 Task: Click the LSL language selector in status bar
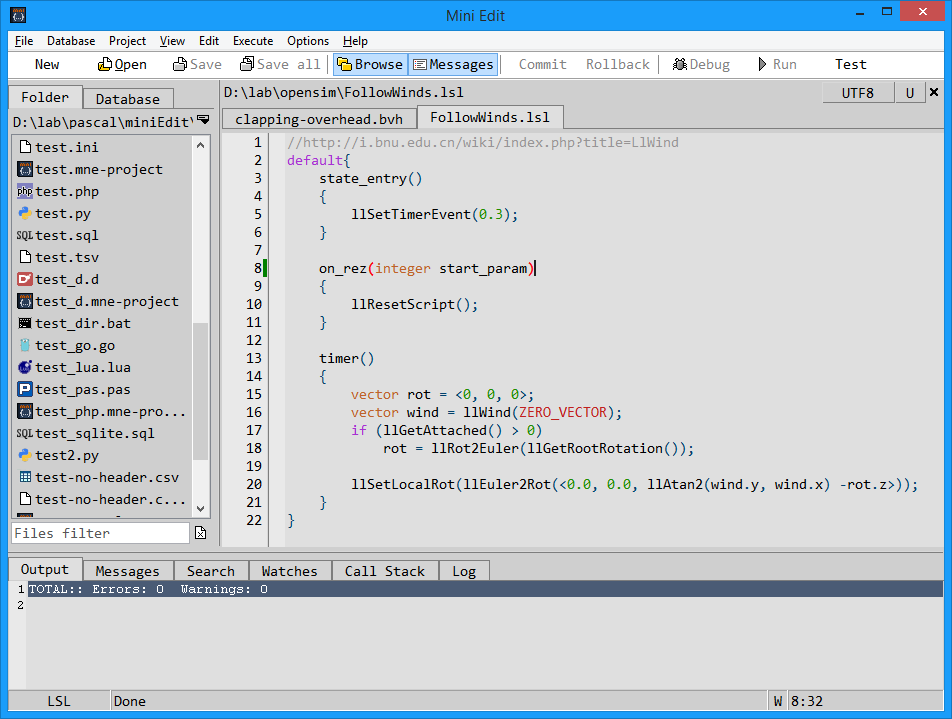click(59, 701)
